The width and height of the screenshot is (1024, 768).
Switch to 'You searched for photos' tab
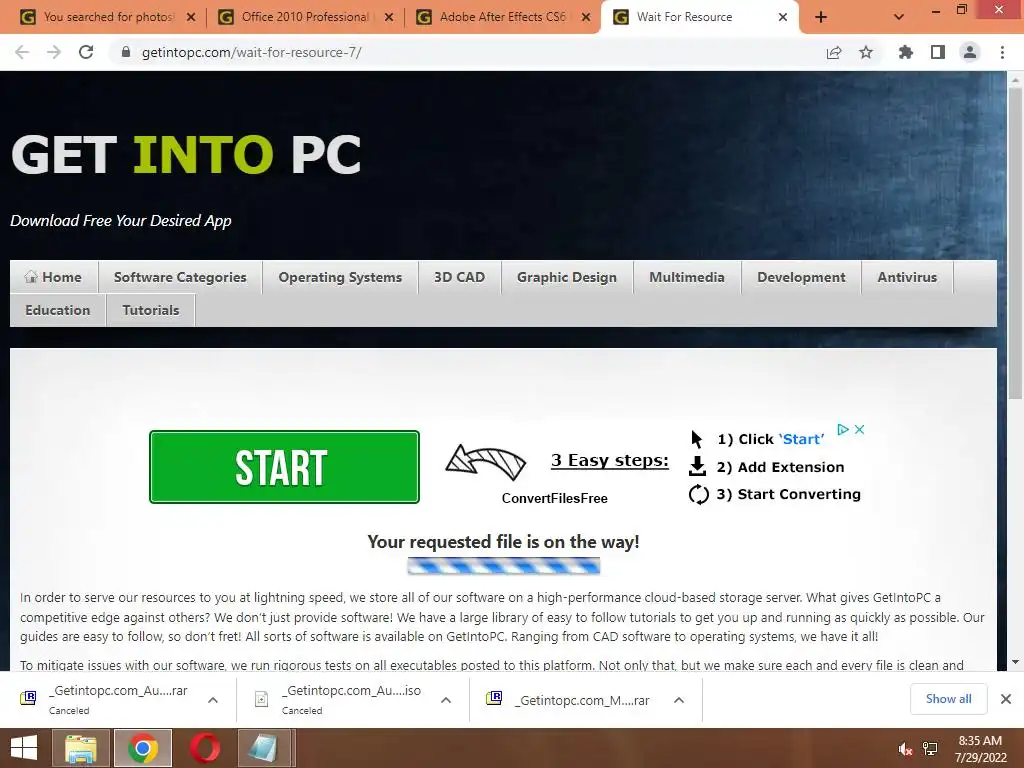pos(108,17)
